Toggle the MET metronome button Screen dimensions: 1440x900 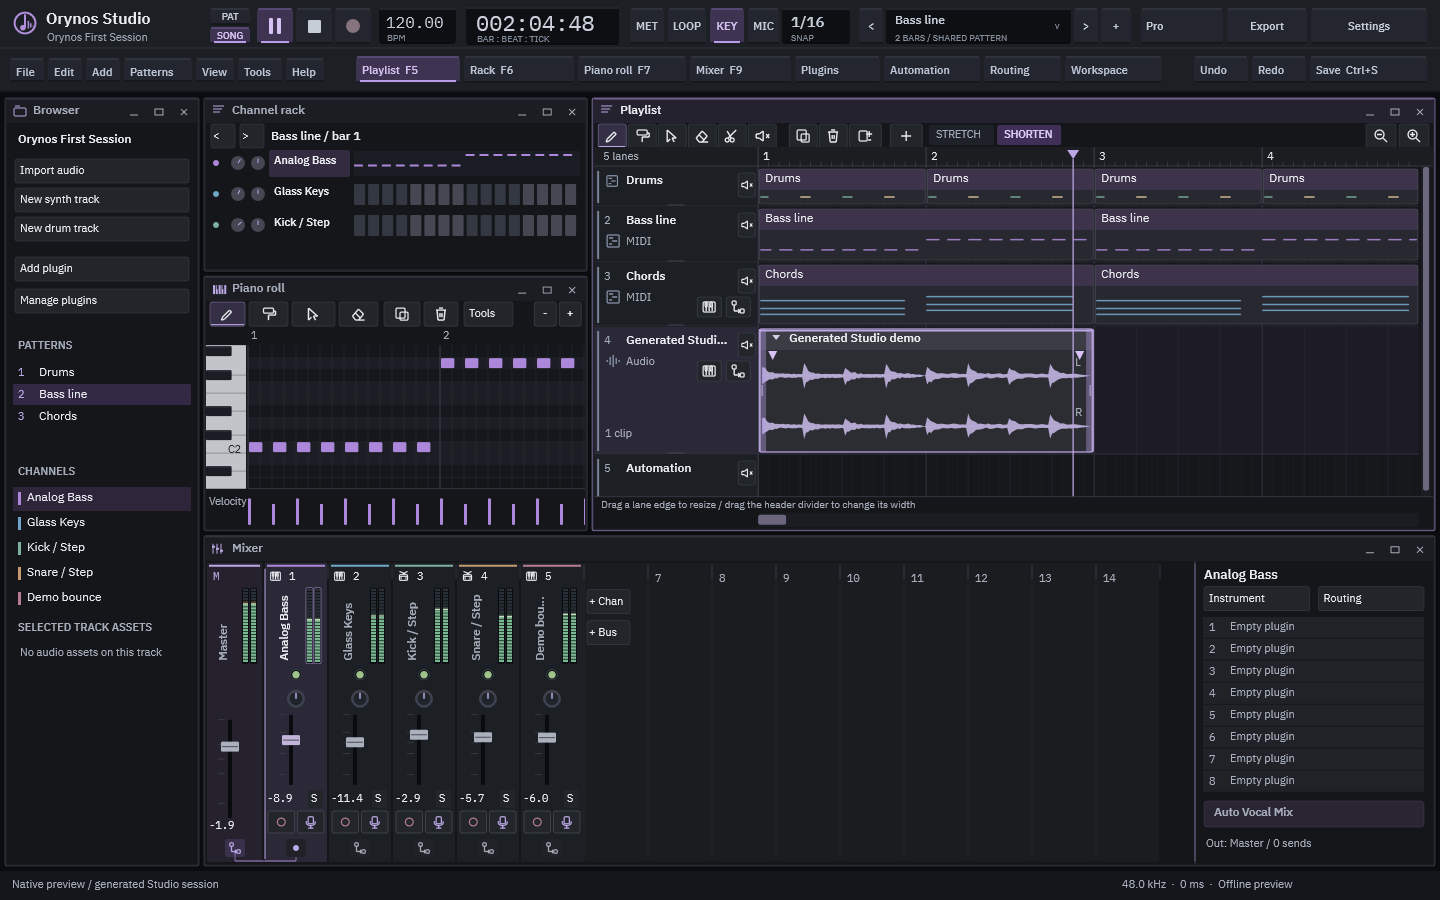click(x=647, y=26)
